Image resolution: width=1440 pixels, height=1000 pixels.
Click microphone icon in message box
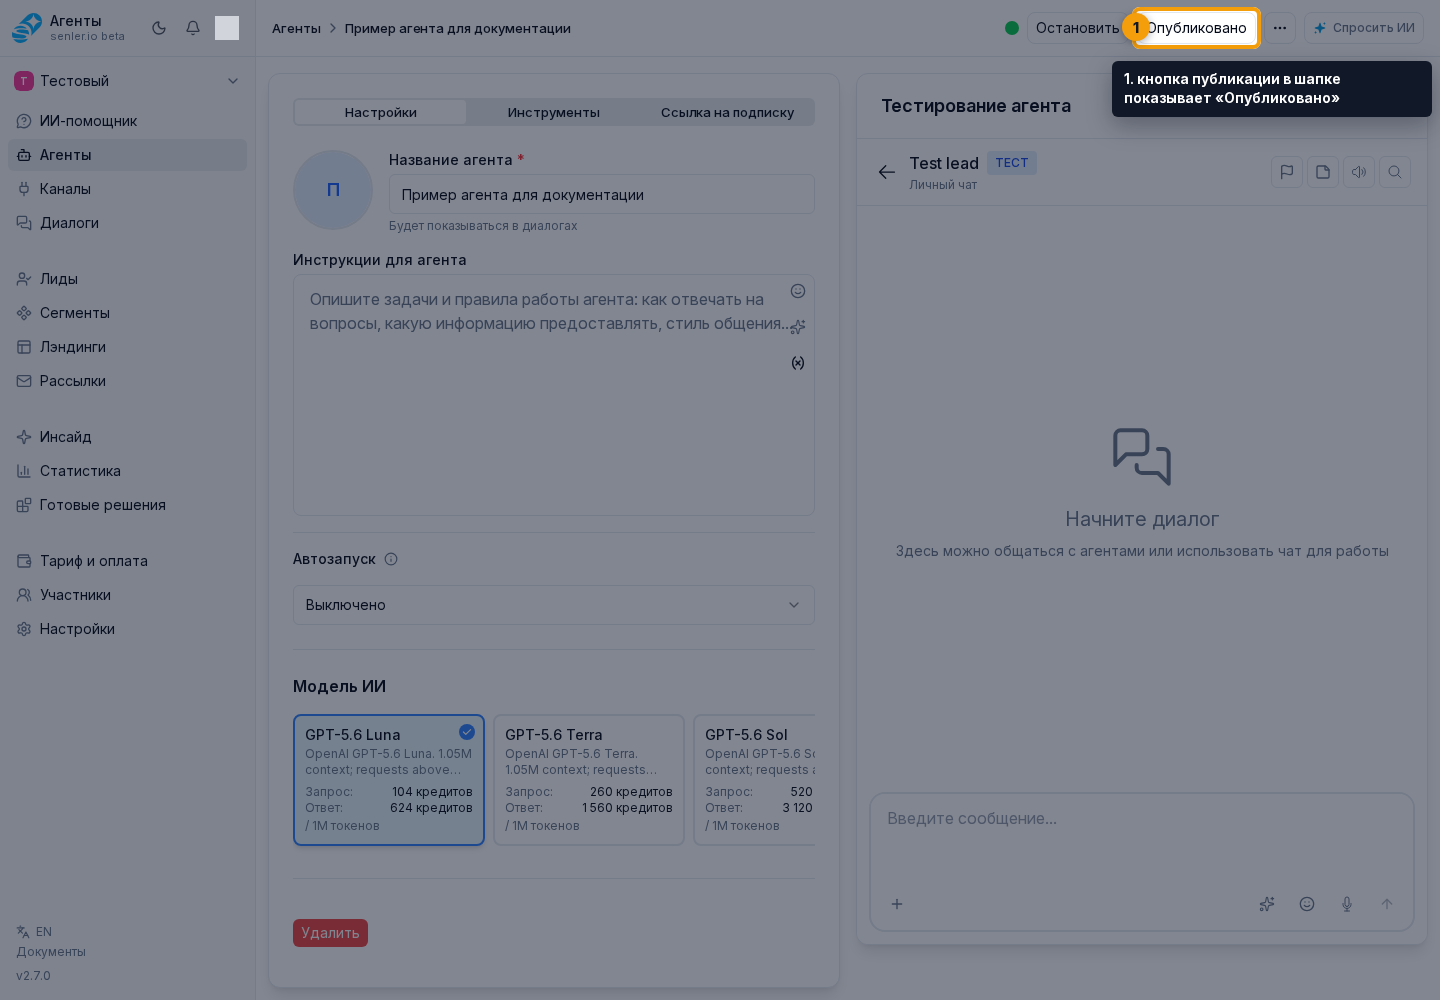[1347, 904]
